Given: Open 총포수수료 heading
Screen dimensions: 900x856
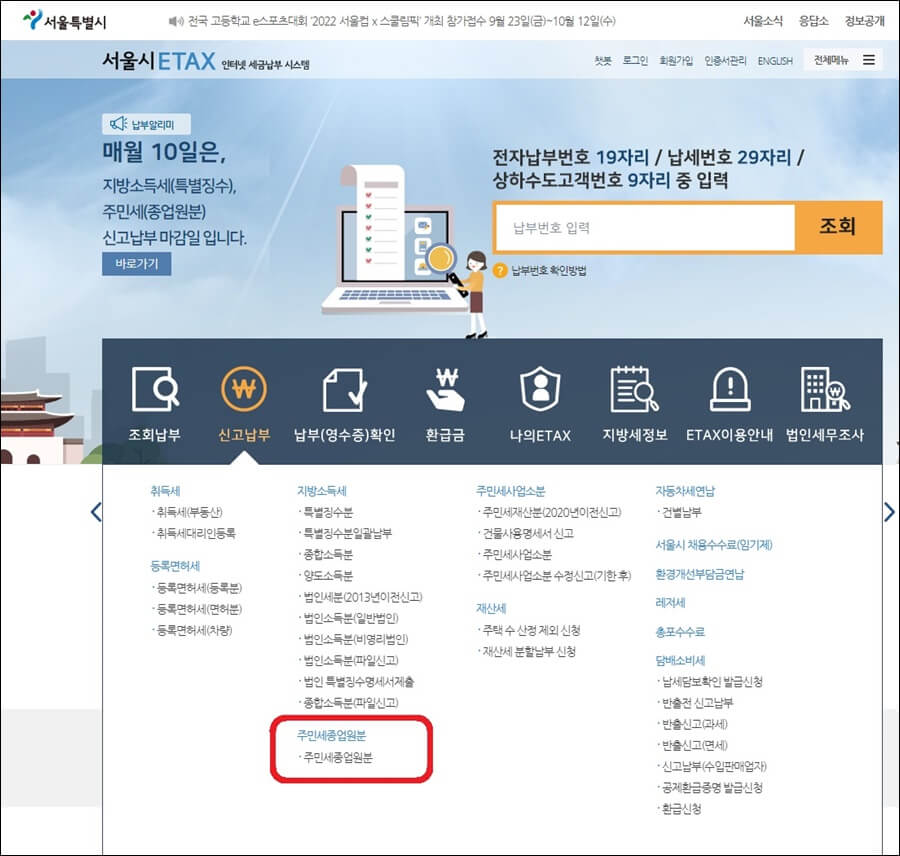Looking at the screenshot, I should (x=680, y=632).
